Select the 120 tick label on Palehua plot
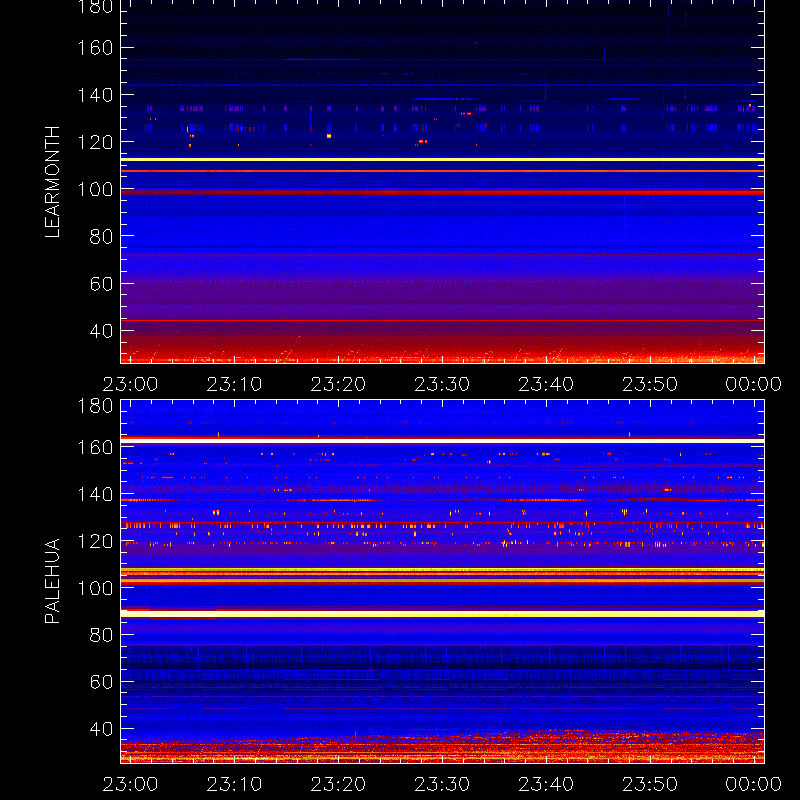 pos(95,541)
